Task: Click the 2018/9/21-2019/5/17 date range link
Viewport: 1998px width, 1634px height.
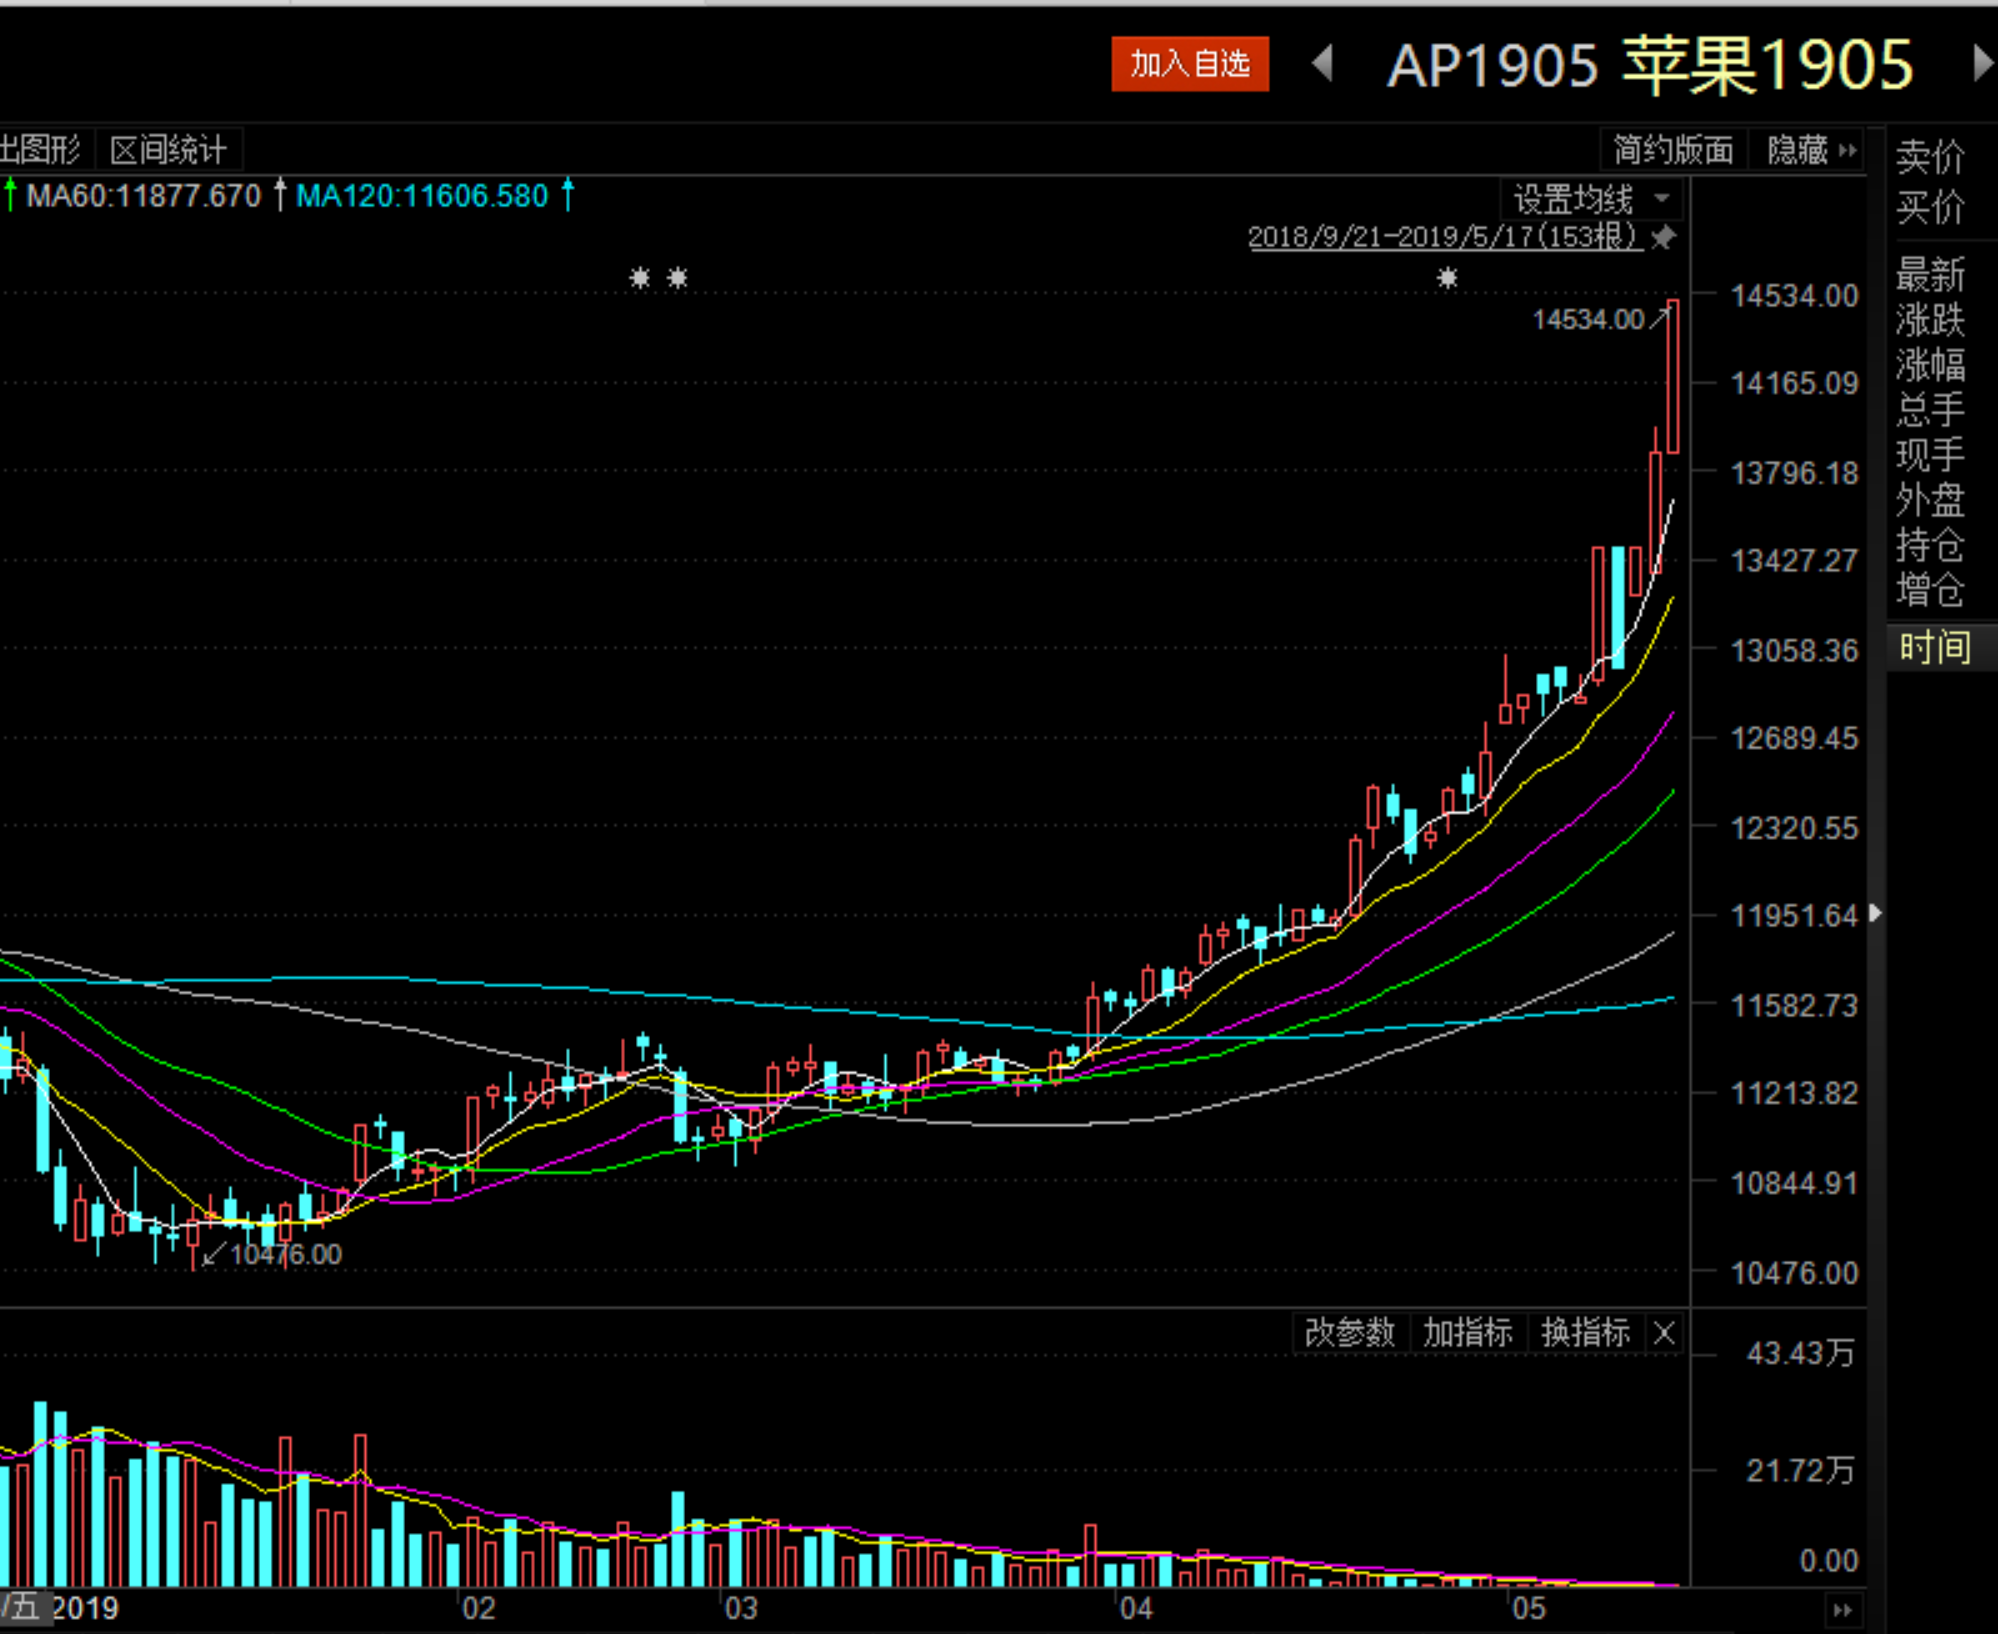Action: pyautogui.click(x=1444, y=237)
